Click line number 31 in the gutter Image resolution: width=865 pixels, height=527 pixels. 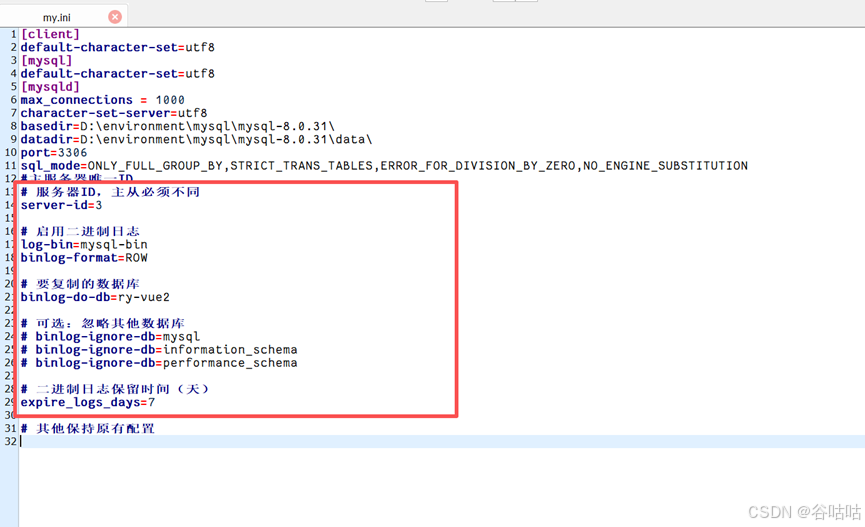click(10, 429)
